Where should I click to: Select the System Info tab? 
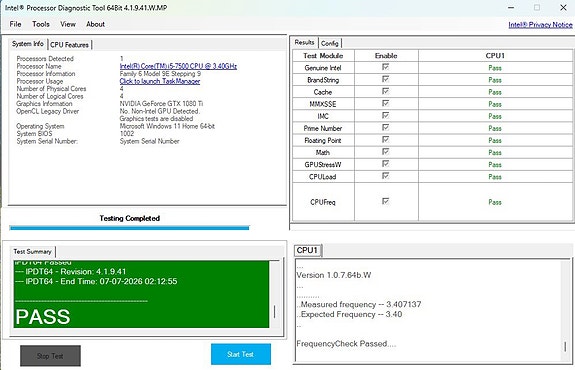[x=28, y=44]
